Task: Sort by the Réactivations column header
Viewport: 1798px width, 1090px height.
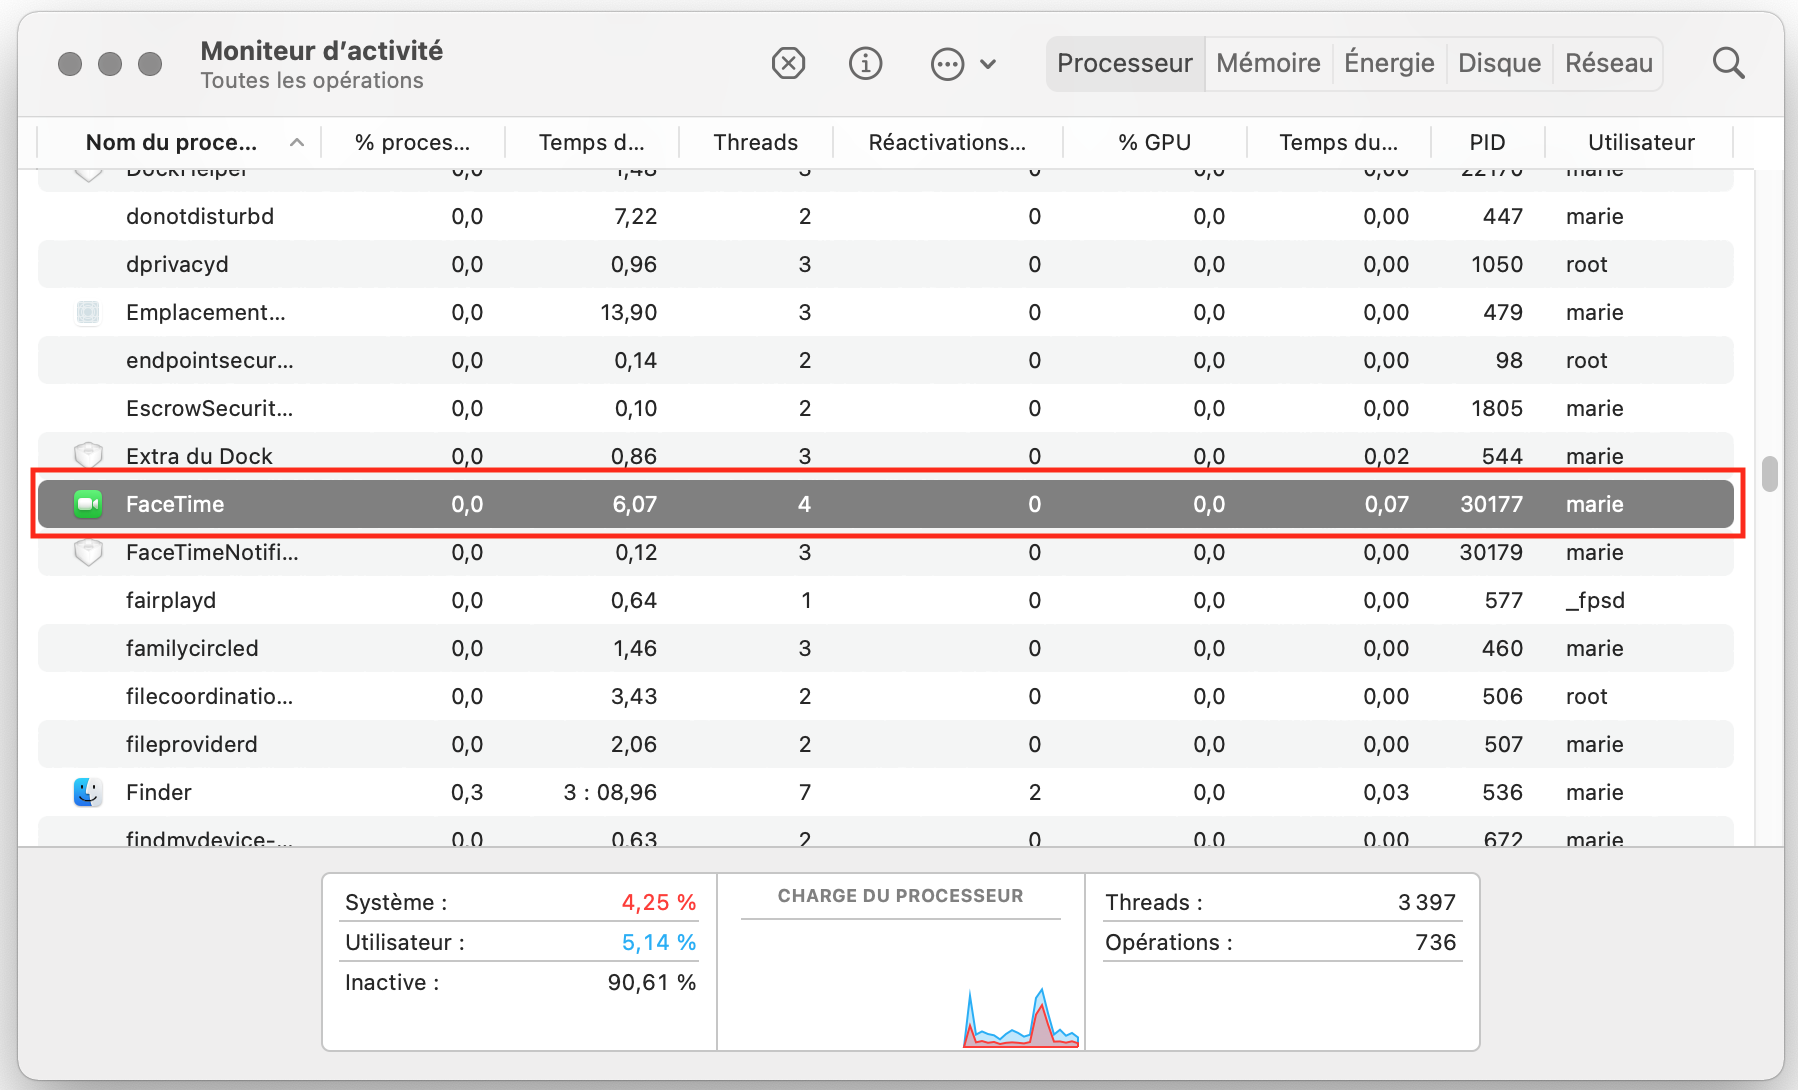Action: coord(947,142)
